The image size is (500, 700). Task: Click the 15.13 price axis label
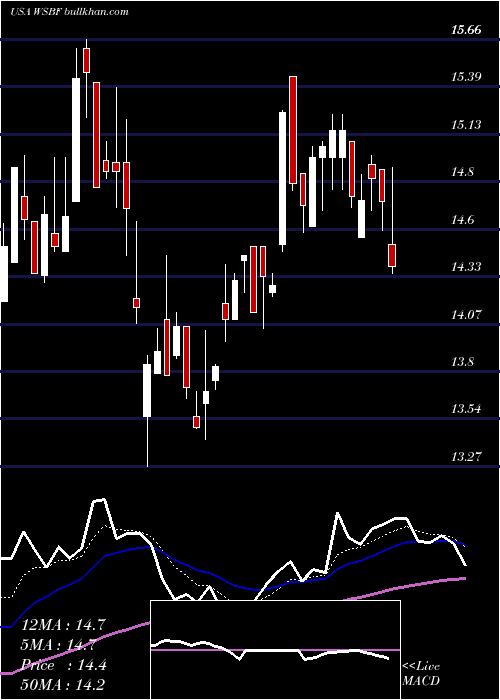tap(466, 125)
